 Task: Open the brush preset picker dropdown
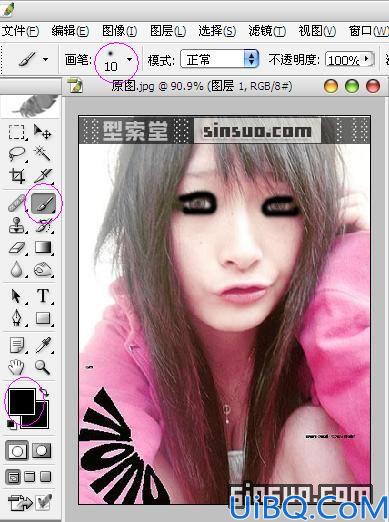coord(129,60)
